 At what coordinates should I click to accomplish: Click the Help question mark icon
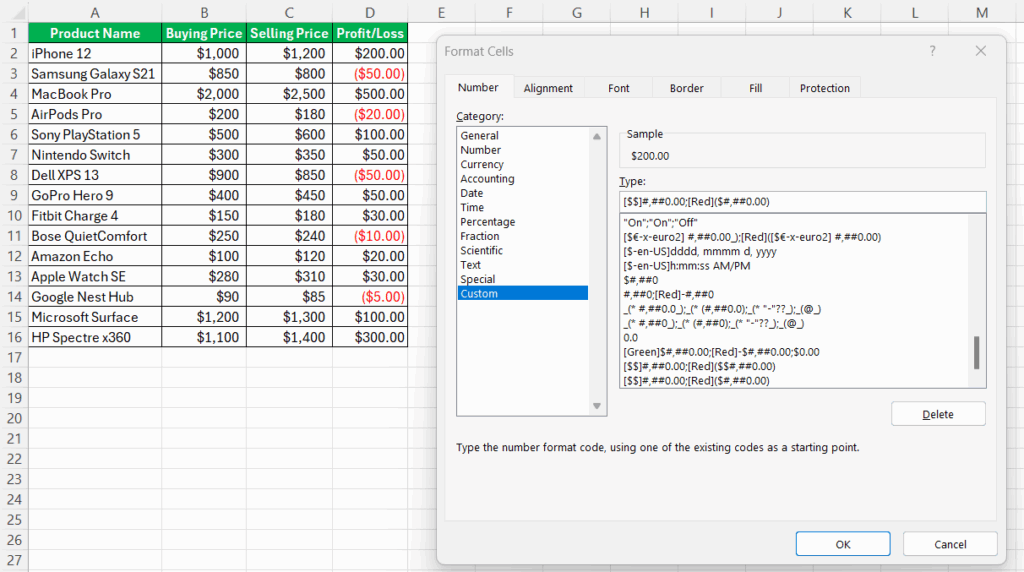click(x=932, y=51)
